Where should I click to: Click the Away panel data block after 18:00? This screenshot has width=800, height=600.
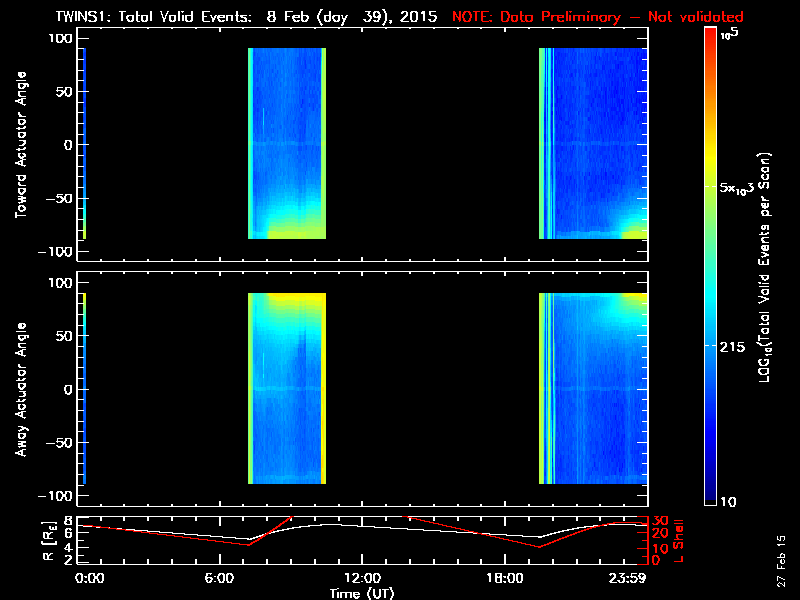coord(593,388)
